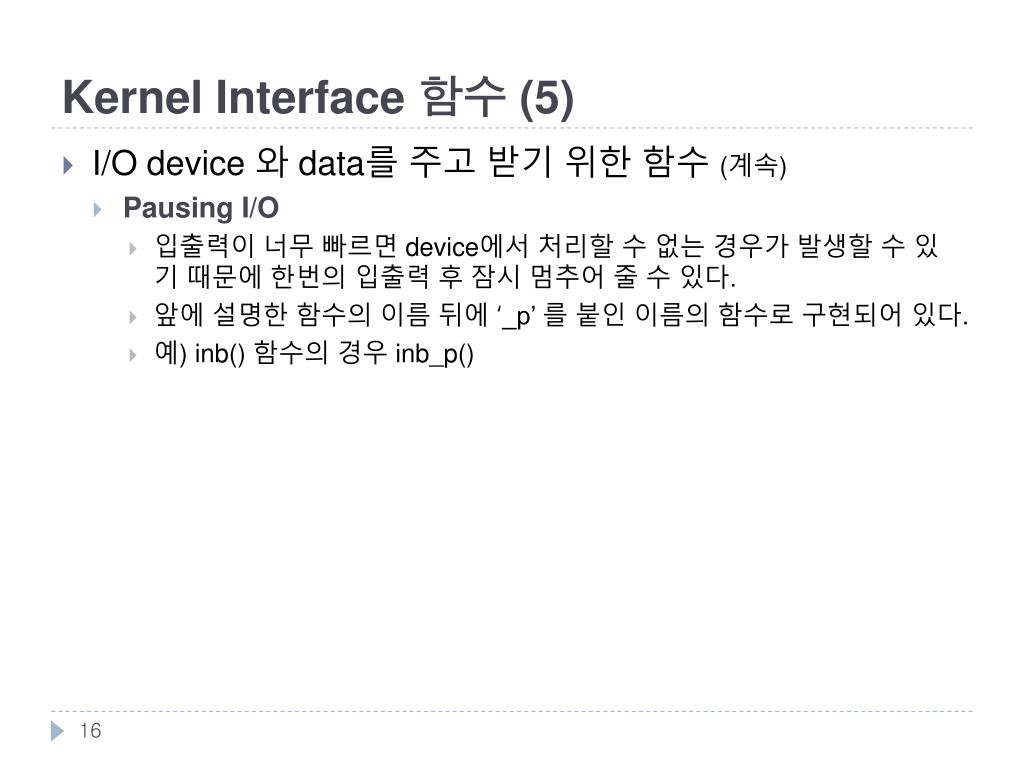
Task: Click the inb() text in the example line
Action: pyautogui.click(x=220, y=354)
